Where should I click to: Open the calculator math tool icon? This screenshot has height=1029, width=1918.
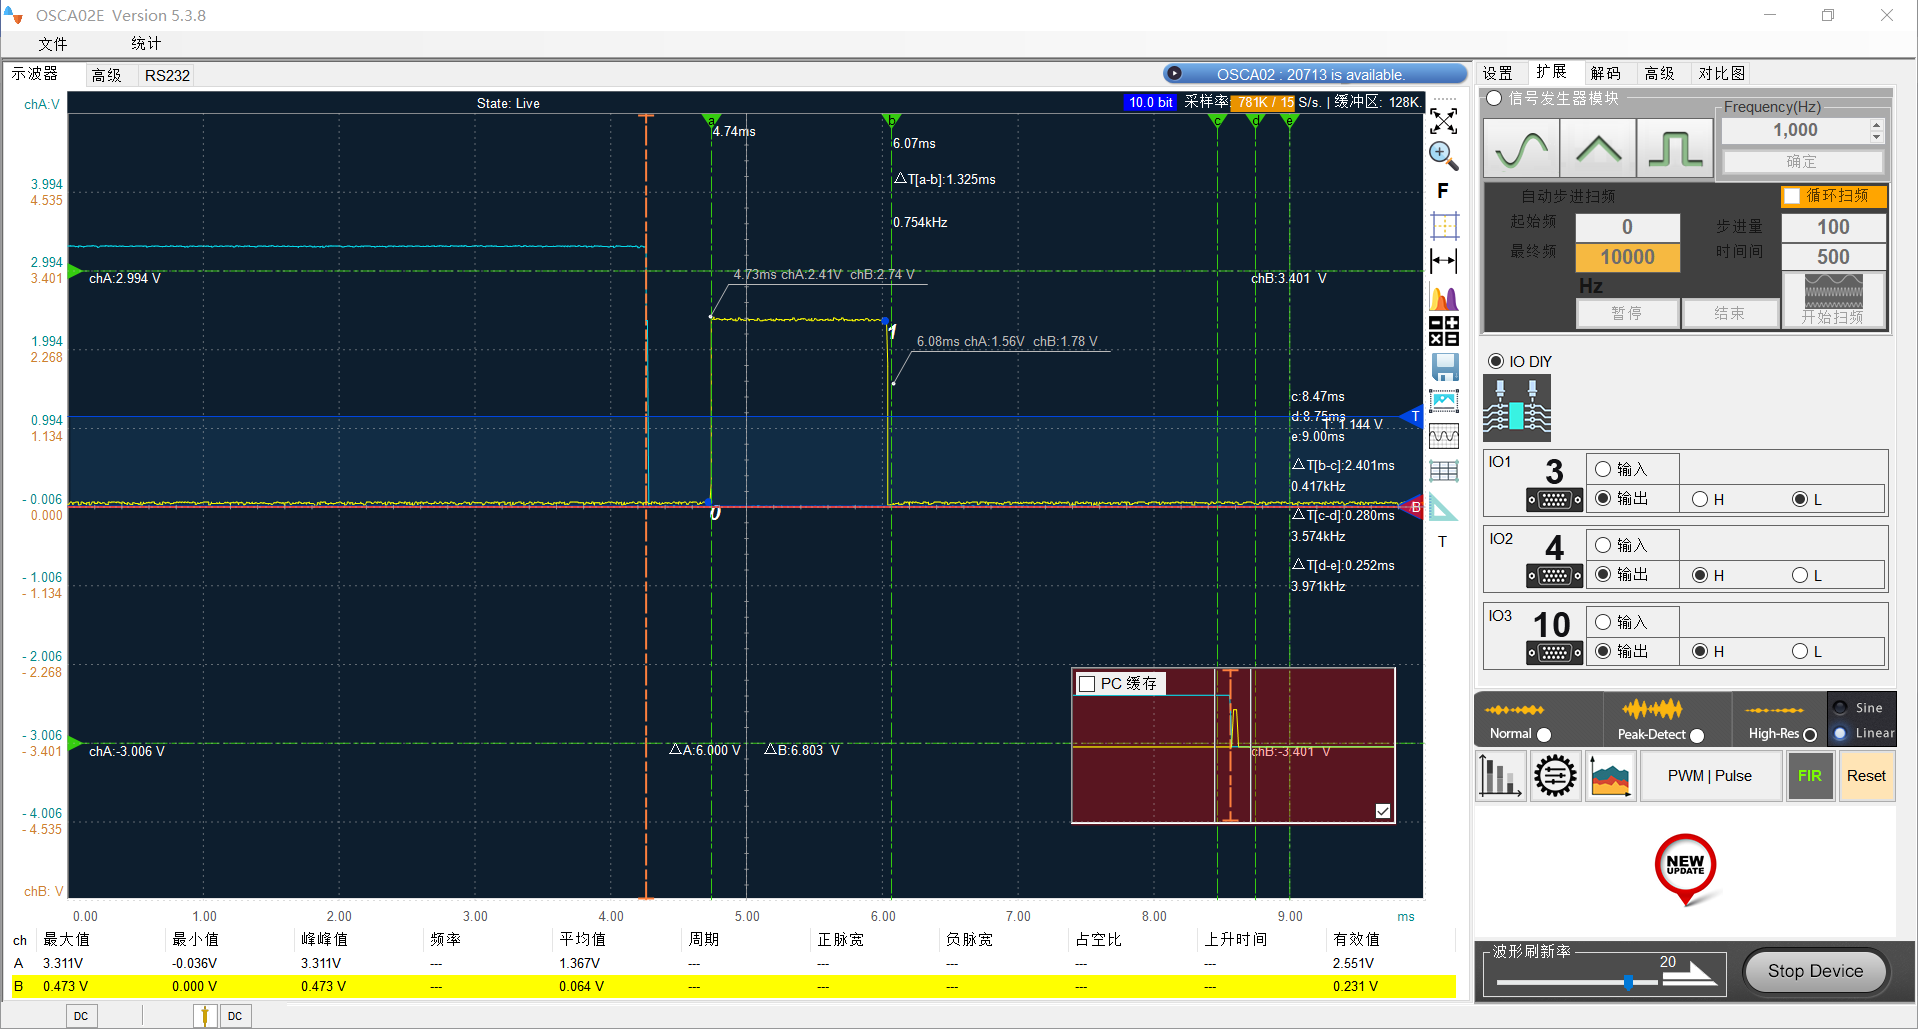(1444, 331)
